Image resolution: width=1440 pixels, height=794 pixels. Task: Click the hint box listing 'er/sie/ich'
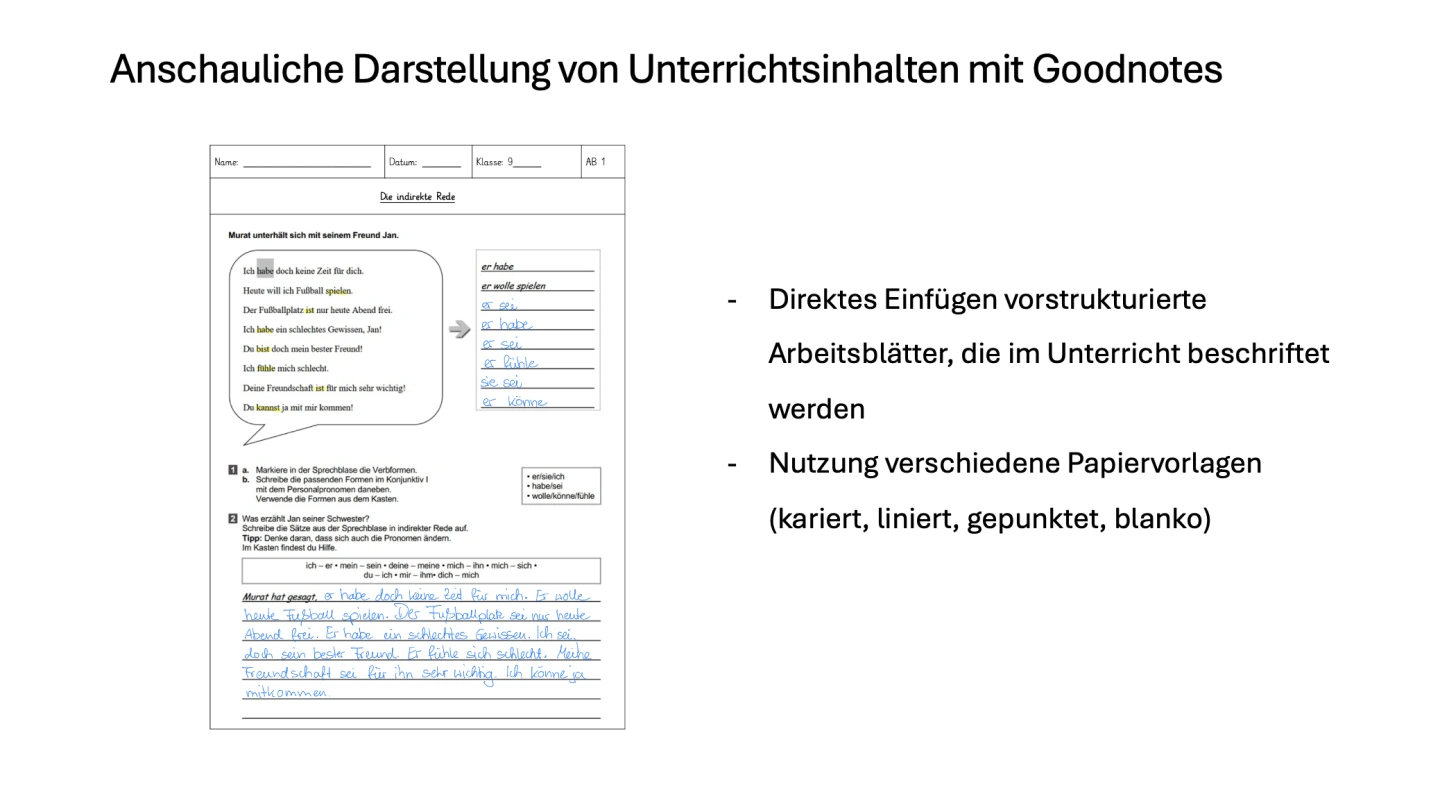click(x=560, y=486)
